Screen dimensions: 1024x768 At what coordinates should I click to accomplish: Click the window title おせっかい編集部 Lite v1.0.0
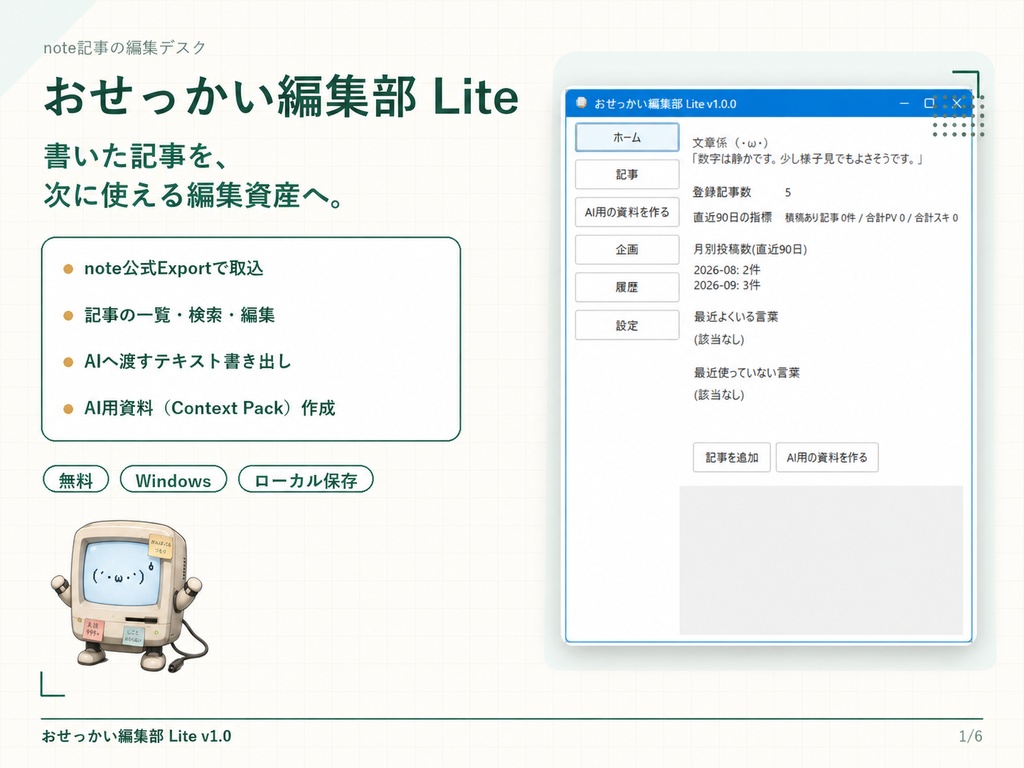pos(665,104)
